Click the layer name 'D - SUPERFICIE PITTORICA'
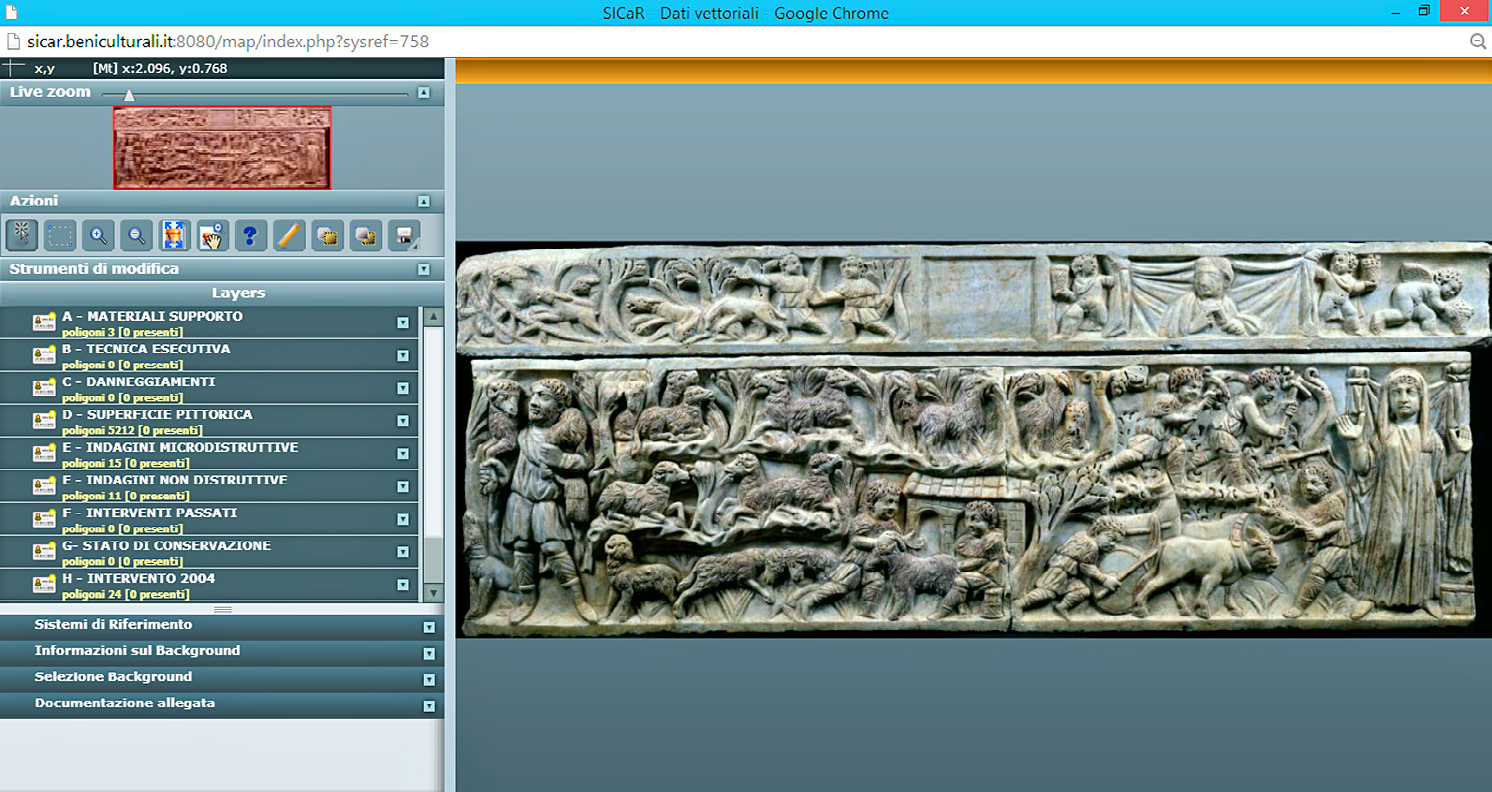Viewport: 1492px width, 792px height. point(157,414)
